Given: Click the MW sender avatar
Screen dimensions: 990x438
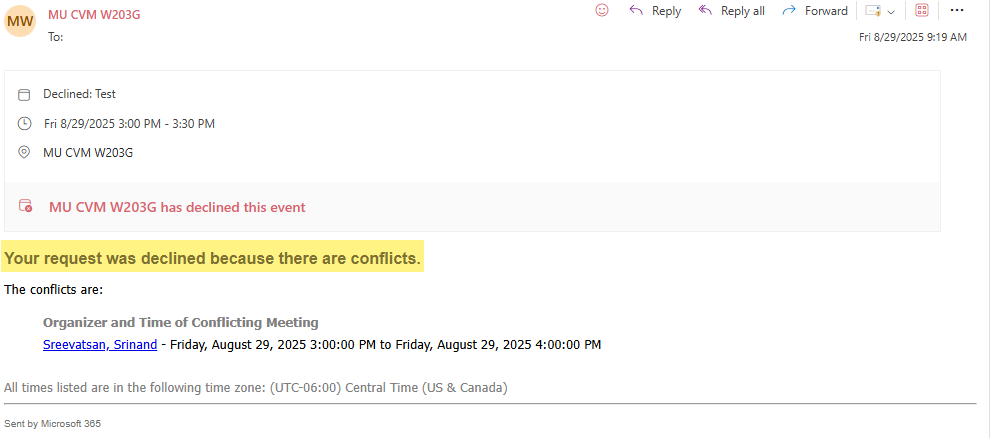Looking at the screenshot, I should pyautogui.click(x=20, y=19).
